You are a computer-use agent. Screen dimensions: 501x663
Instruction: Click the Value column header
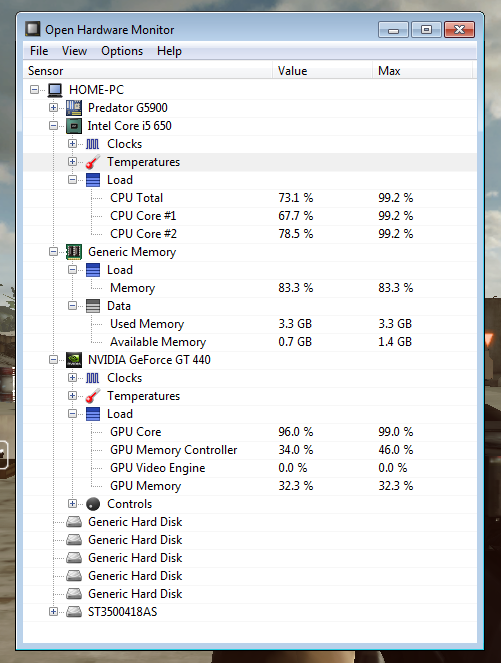tap(323, 71)
